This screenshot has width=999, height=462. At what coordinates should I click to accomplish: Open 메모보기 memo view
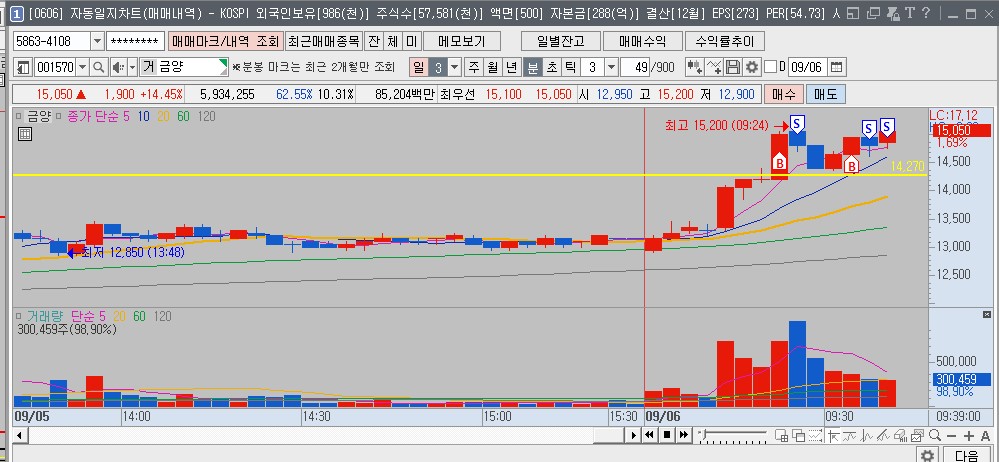click(x=462, y=41)
